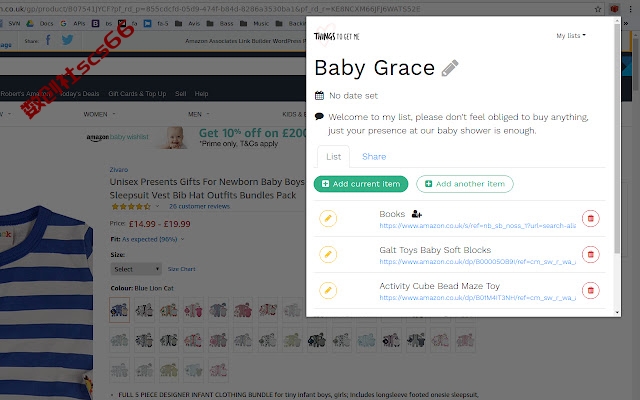This screenshot has height=400, width=640.
Task: Click the Galt Toys Baby Soft Blocks title
Action: (x=435, y=250)
